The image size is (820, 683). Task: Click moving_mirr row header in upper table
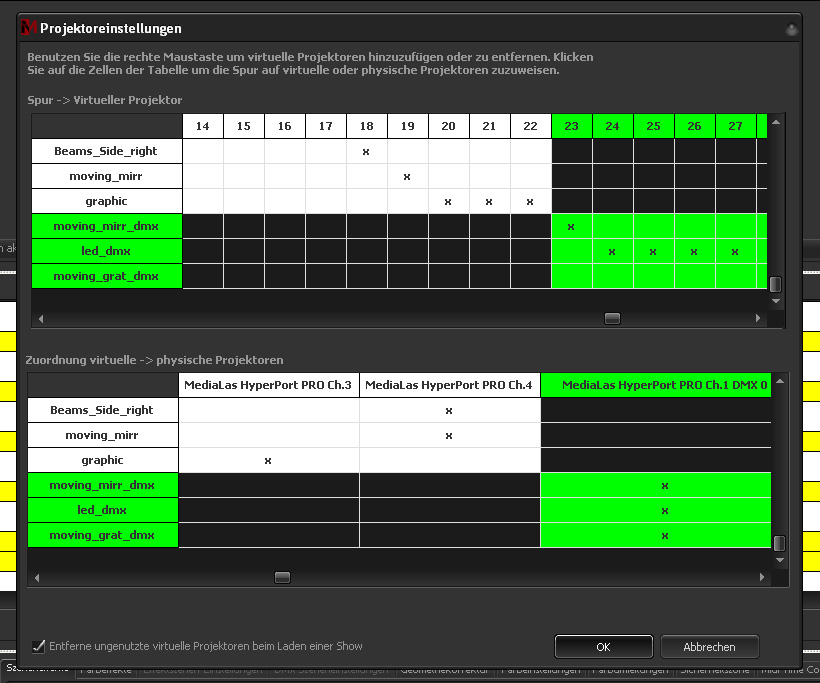[107, 176]
